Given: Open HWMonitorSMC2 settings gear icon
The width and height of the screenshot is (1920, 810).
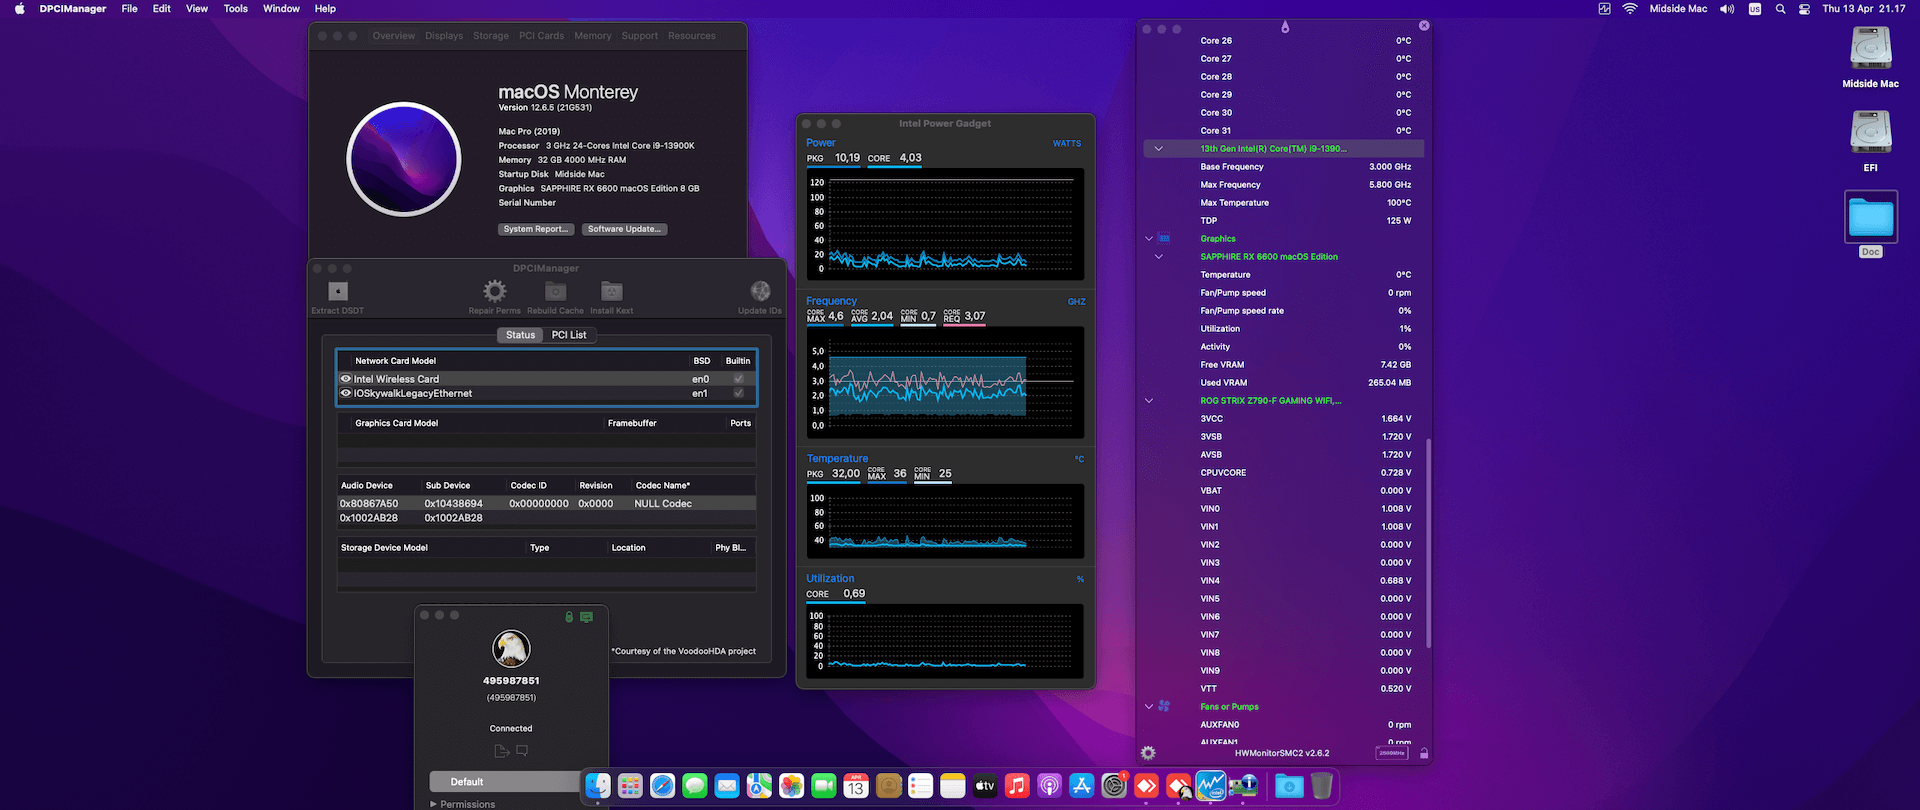Looking at the screenshot, I should tap(1148, 753).
